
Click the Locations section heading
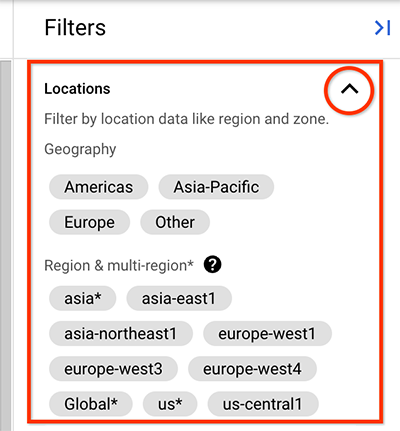click(x=77, y=89)
